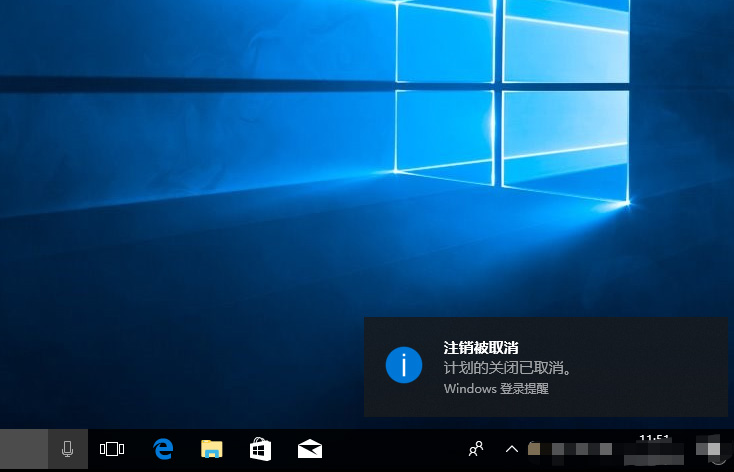Open Task View from the taskbar
Viewport: 734px width, 472px height.
(112, 450)
